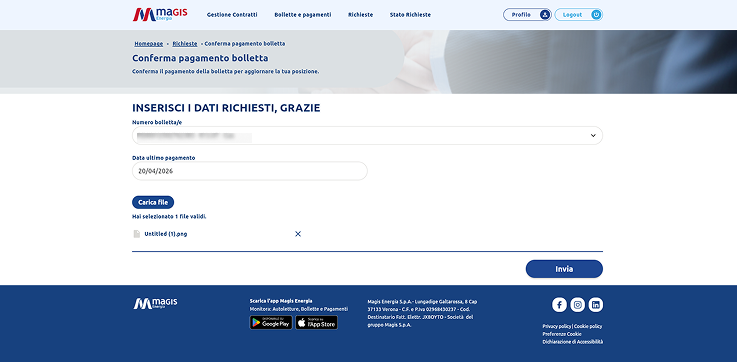737x362 pixels.
Task: Open the Preferenze Cookie link
Action: coord(562,334)
